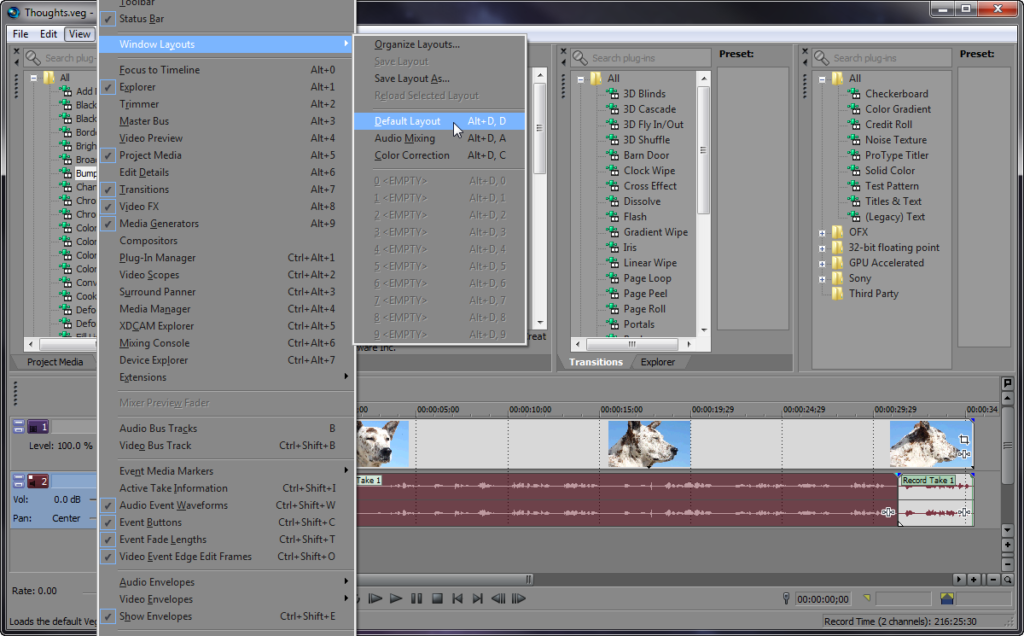Collapse the All folder in the Transitions tree
The image size is (1024, 636).
pyautogui.click(x=582, y=77)
